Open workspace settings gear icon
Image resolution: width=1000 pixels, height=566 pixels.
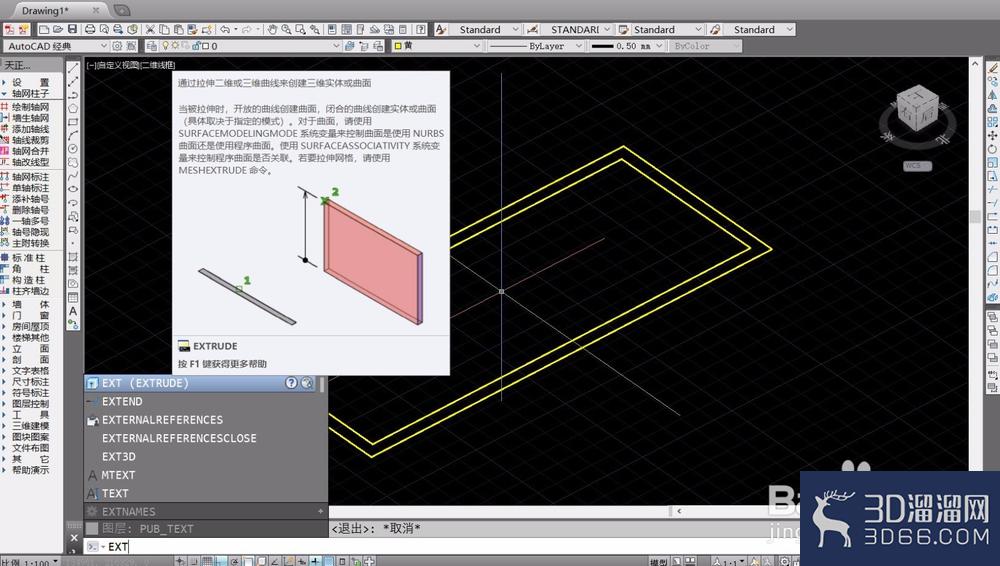pyautogui.click(x=117, y=46)
